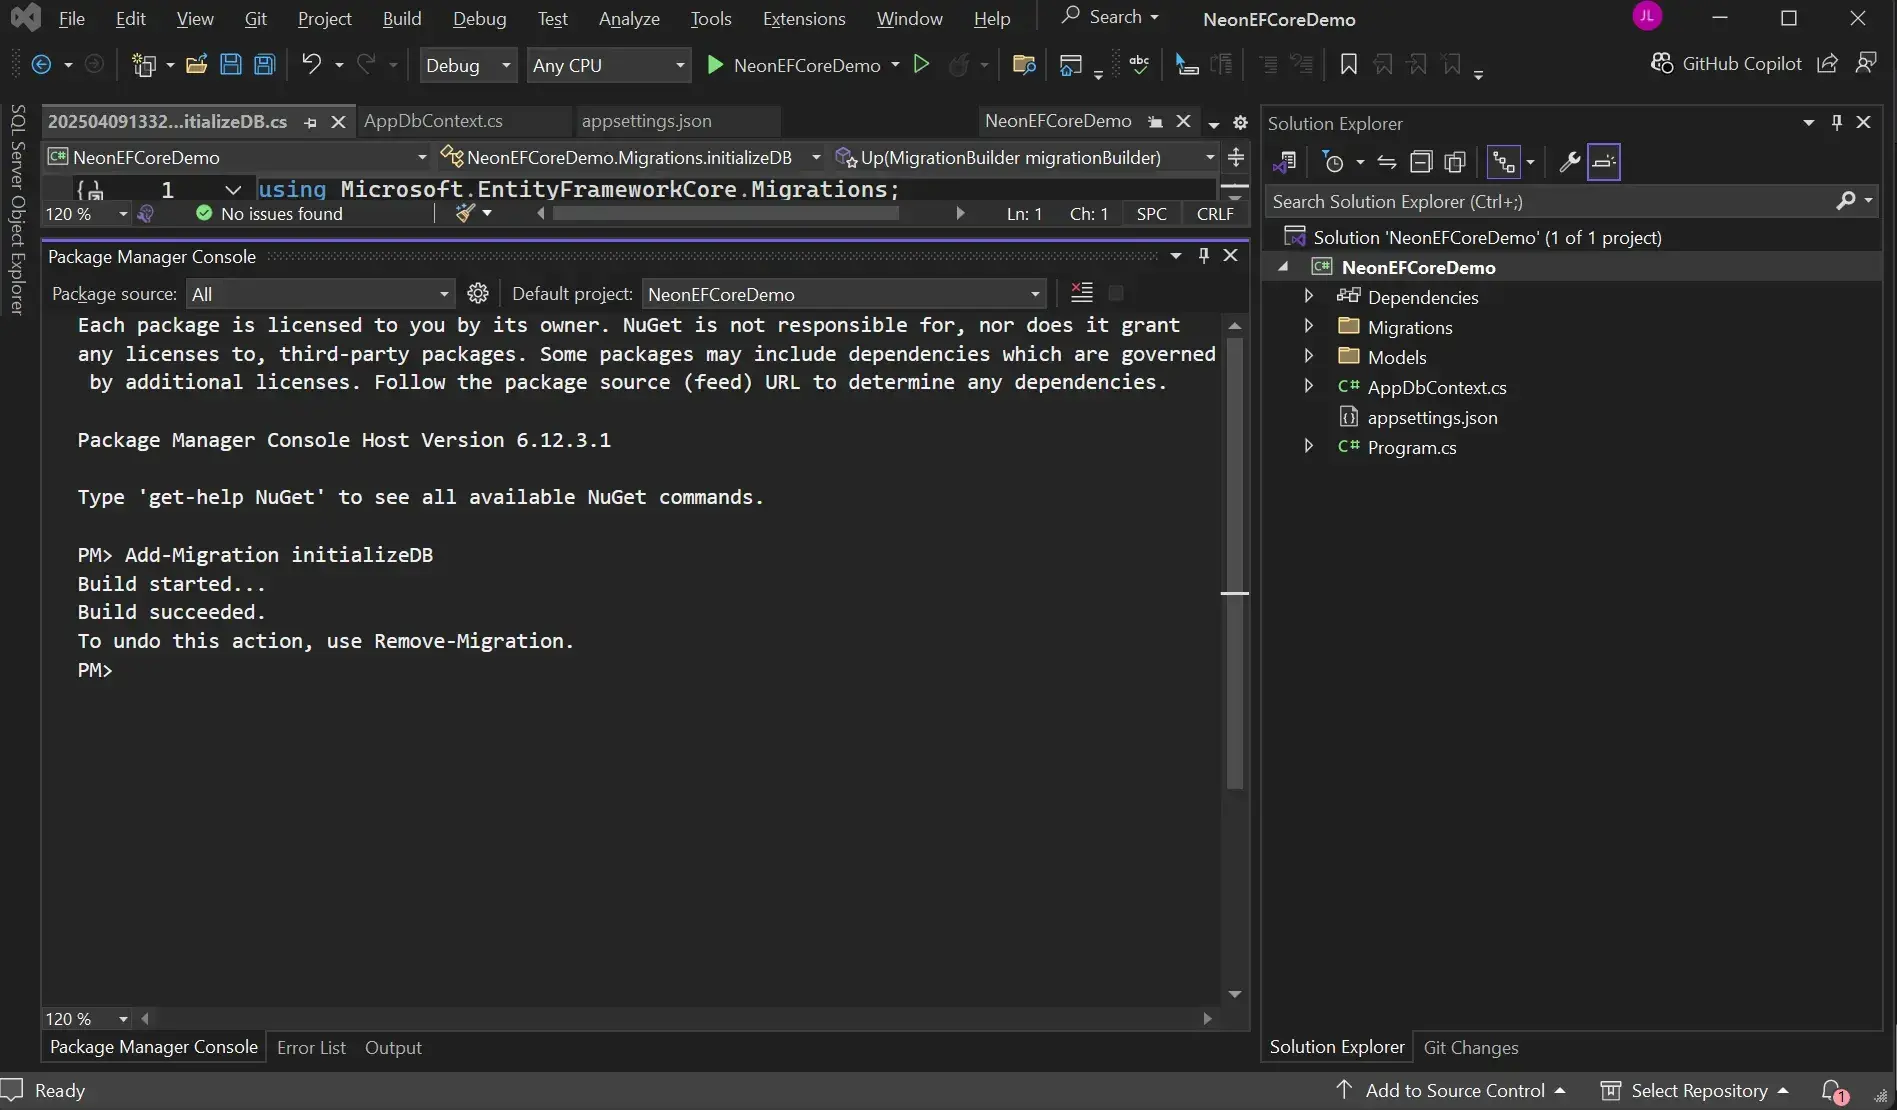Screen dimensions: 1897x1110
Task: Click the Solution Explorer view-switch icon
Action: click(x=1285, y=162)
